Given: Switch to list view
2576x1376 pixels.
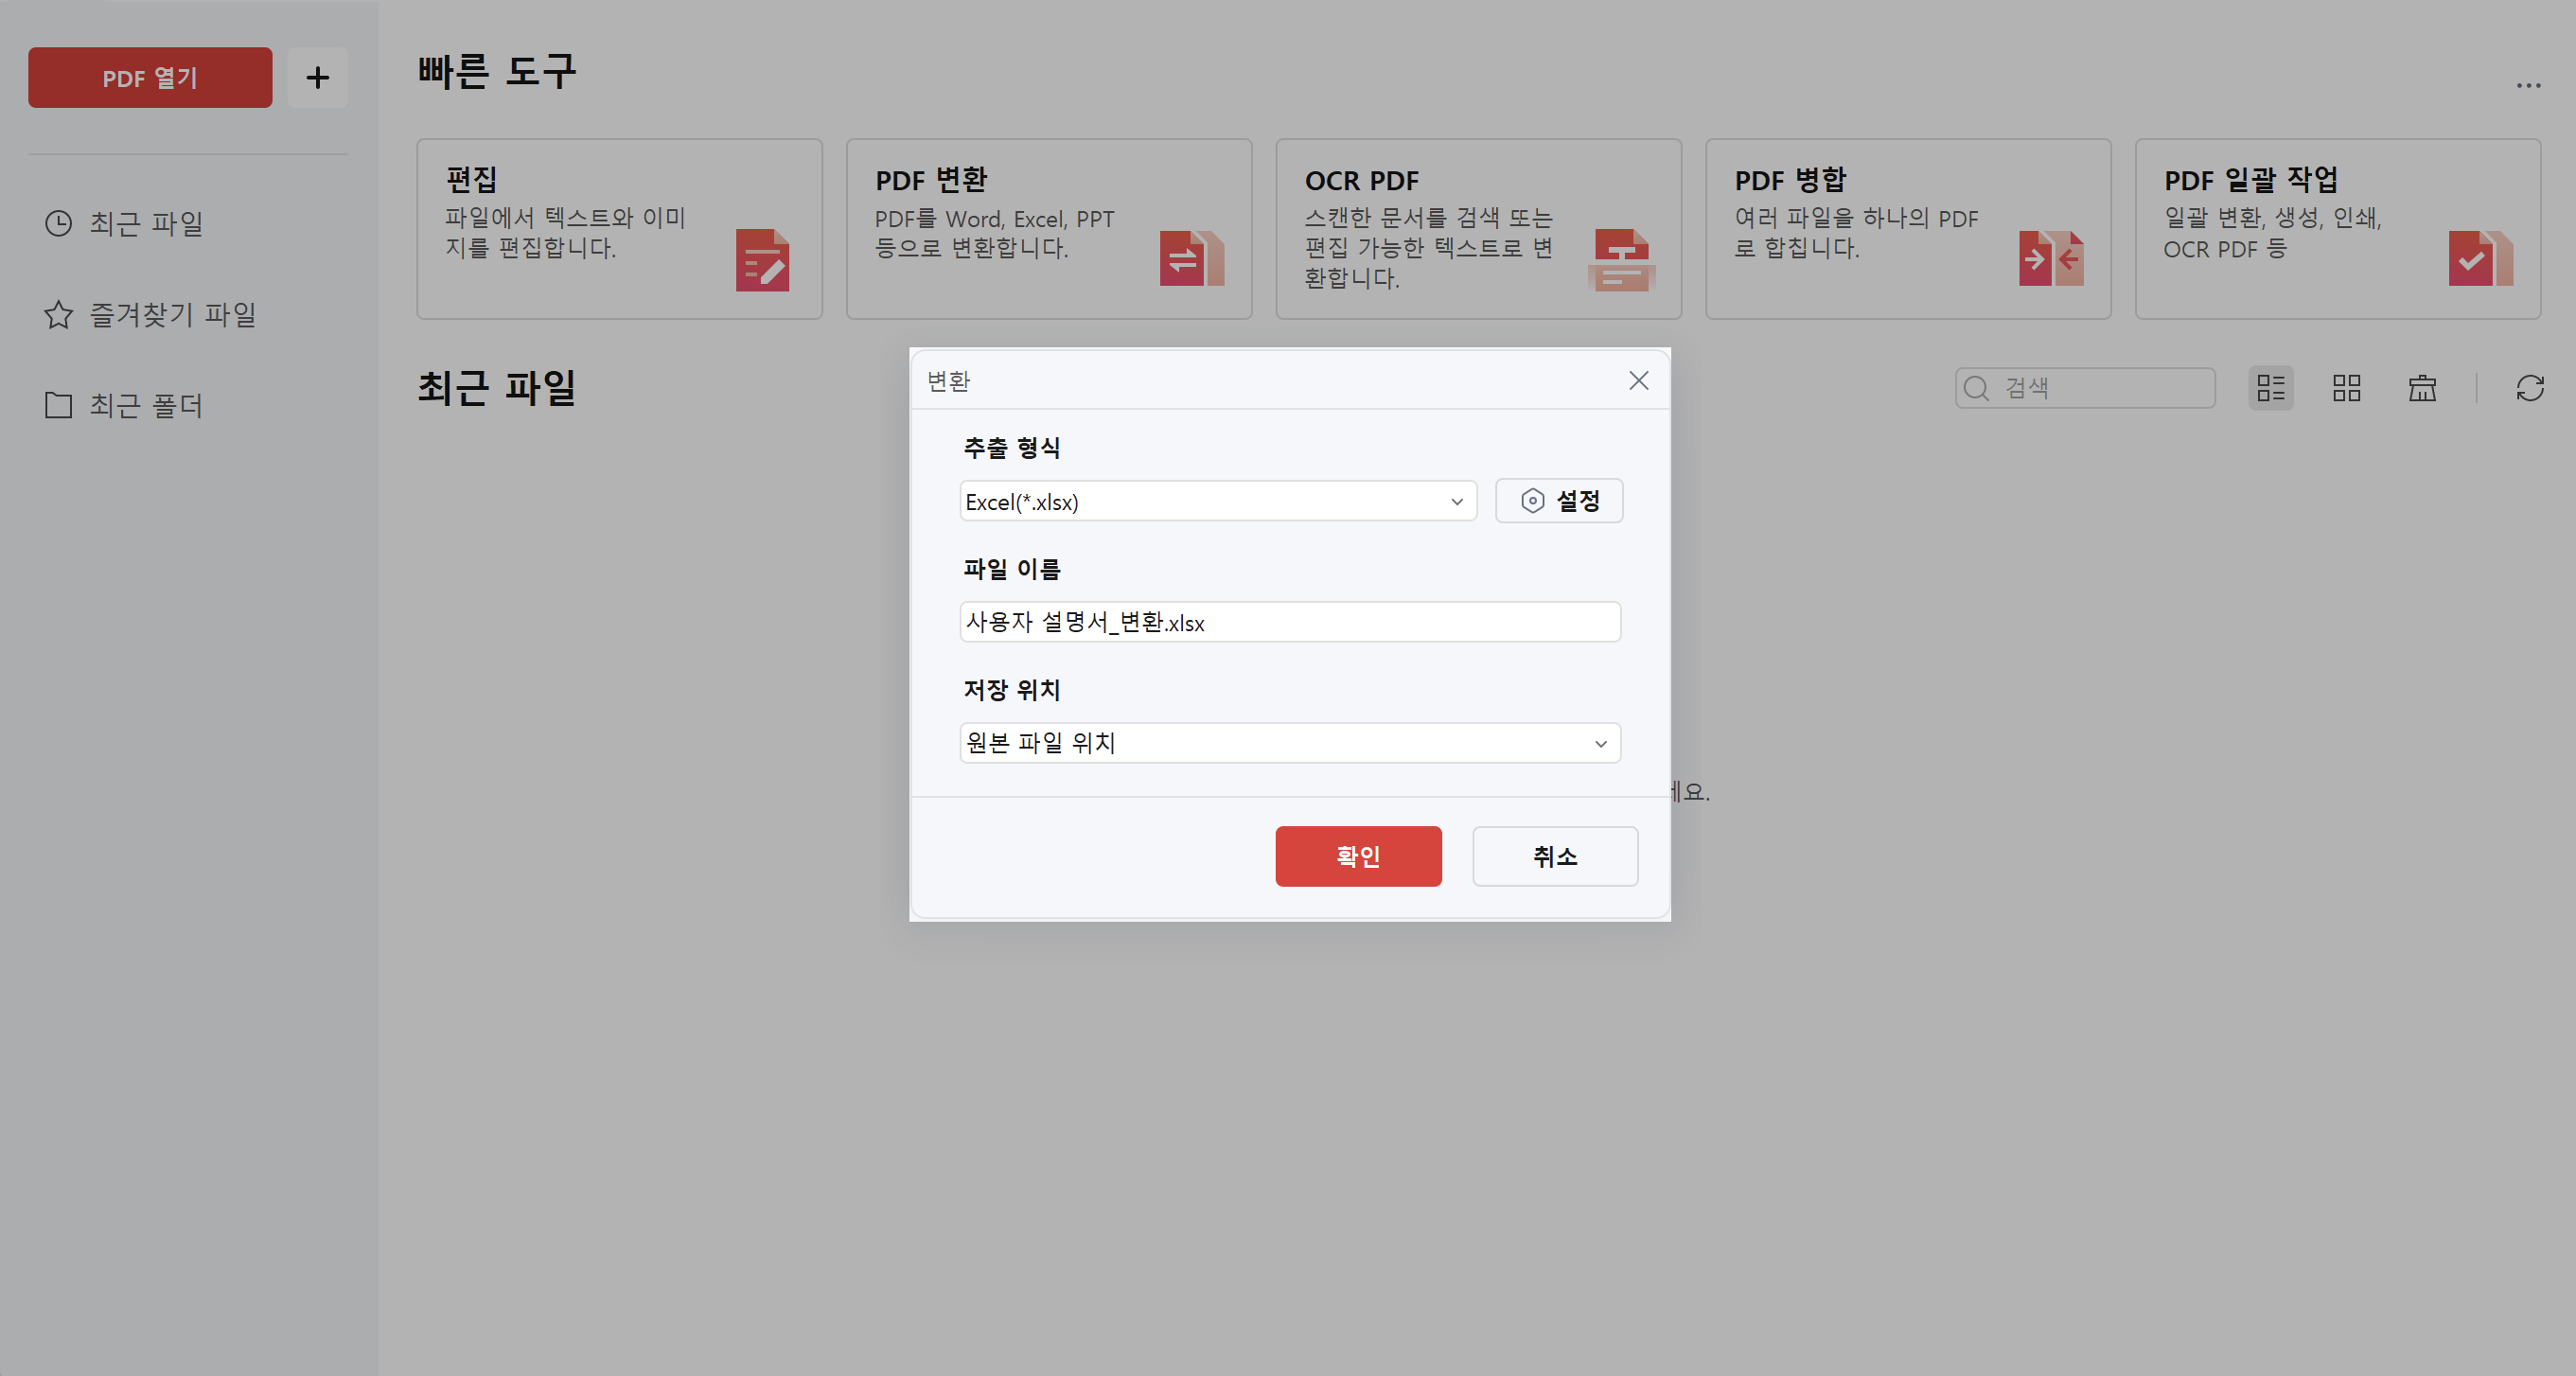Looking at the screenshot, I should tap(2271, 388).
